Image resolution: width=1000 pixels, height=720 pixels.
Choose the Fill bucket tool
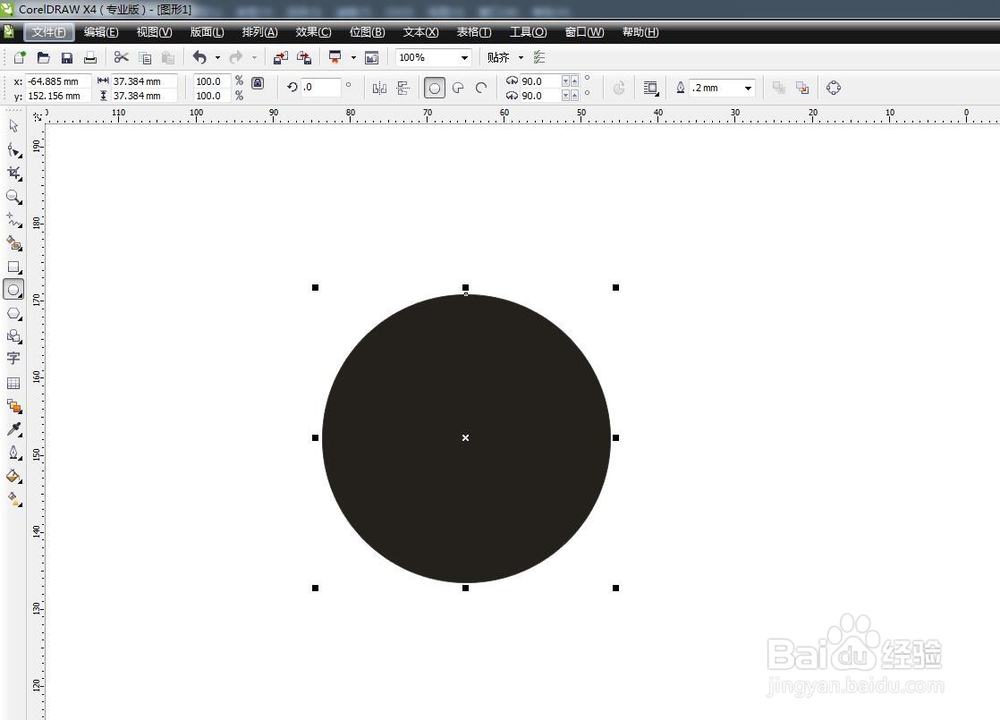(x=14, y=476)
